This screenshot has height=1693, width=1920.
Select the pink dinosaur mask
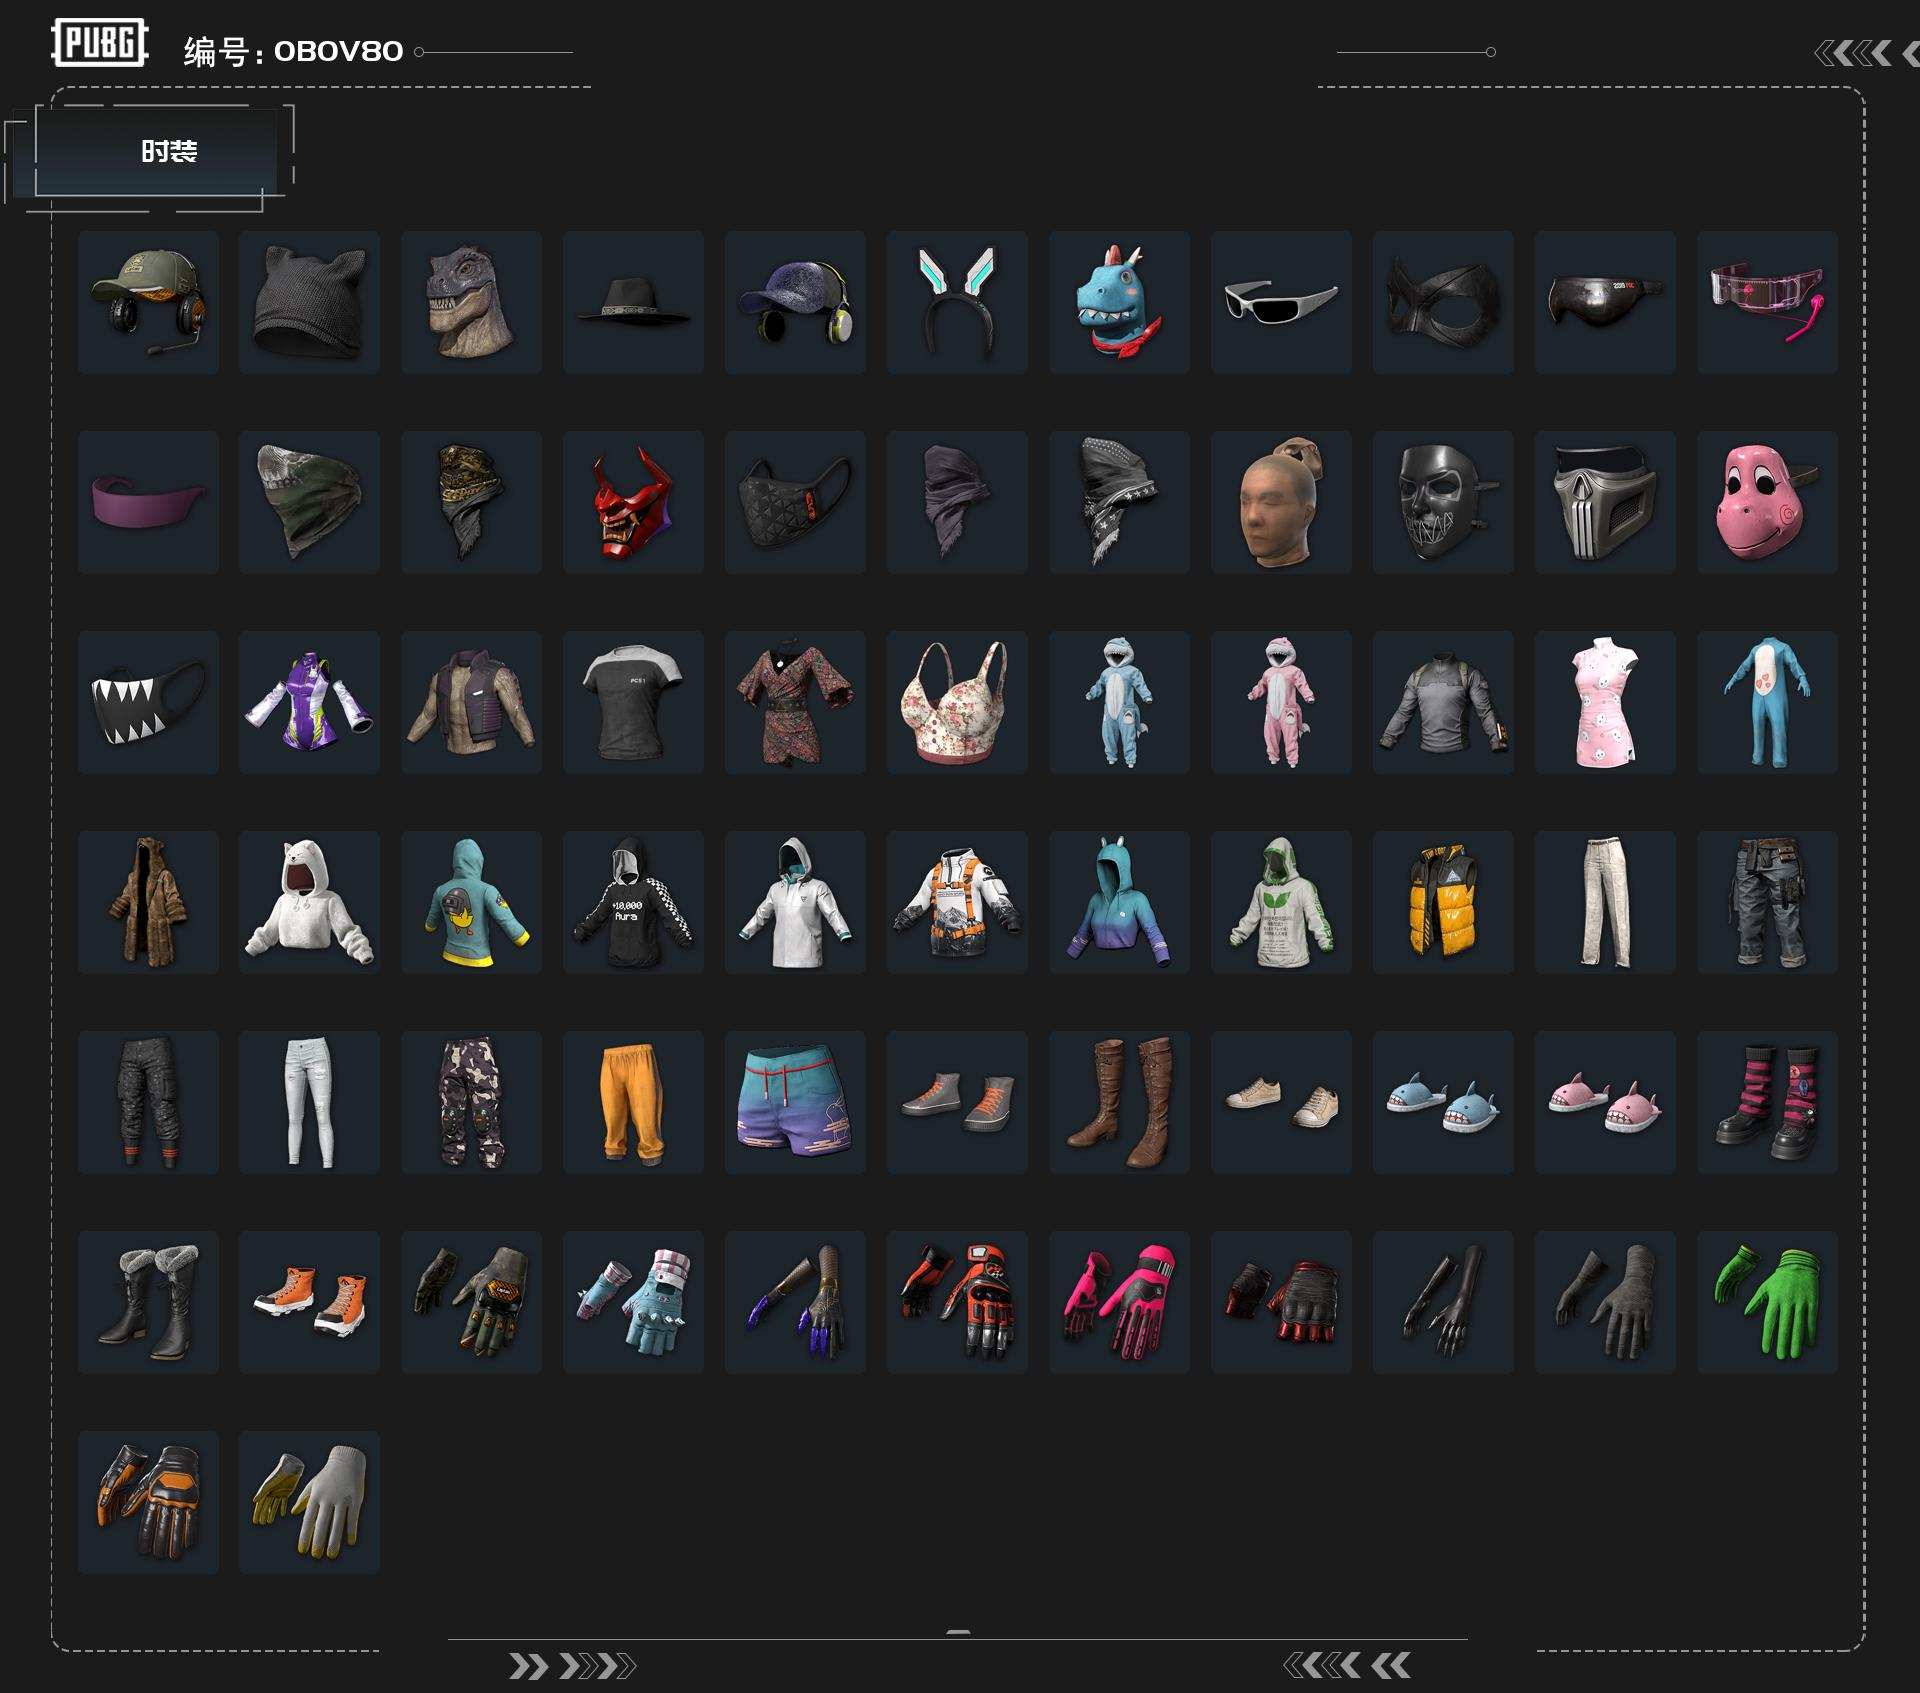1767,502
